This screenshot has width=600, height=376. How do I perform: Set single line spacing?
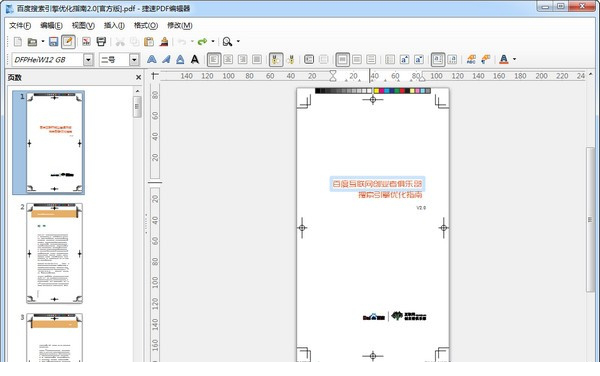coord(342,59)
